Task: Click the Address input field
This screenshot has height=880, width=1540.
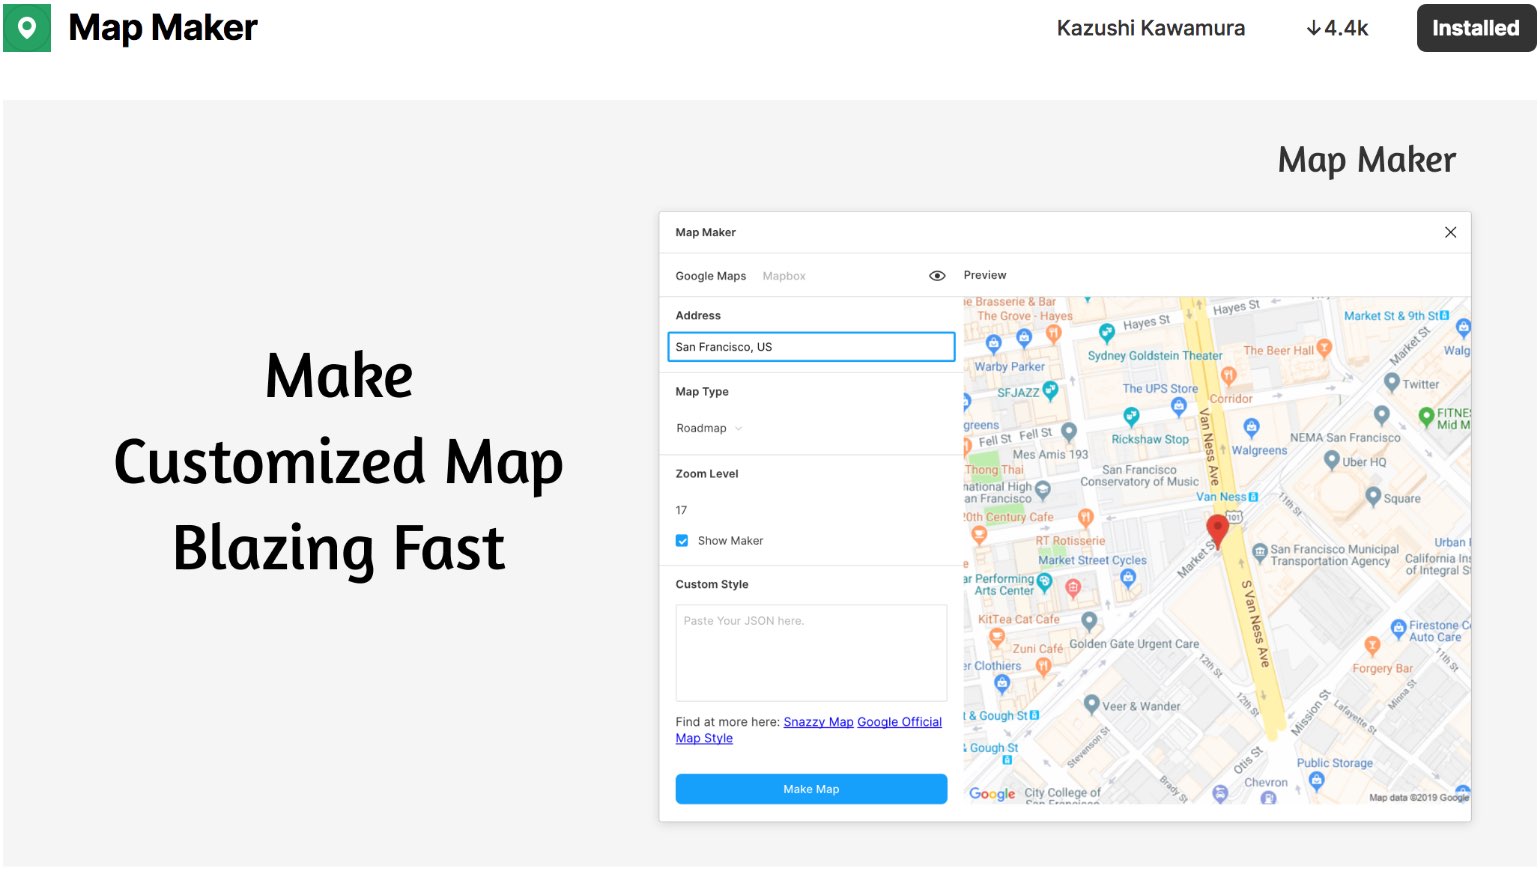Action: pyautogui.click(x=811, y=347)
